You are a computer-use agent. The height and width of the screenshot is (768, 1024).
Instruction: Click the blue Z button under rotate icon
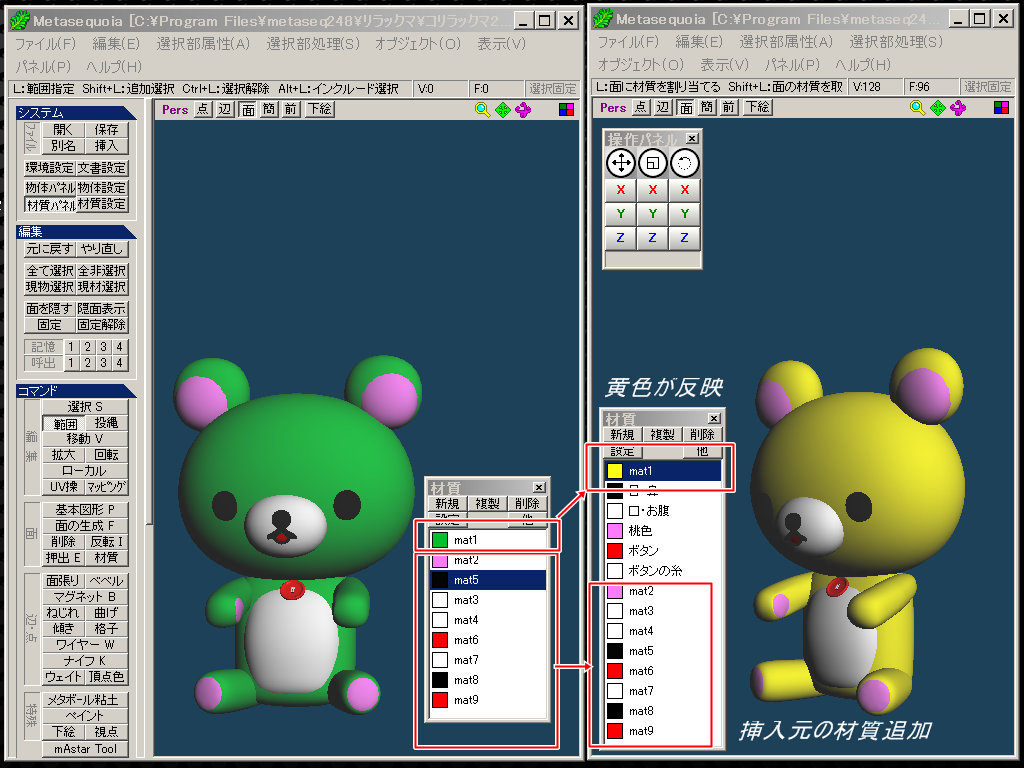684,238
